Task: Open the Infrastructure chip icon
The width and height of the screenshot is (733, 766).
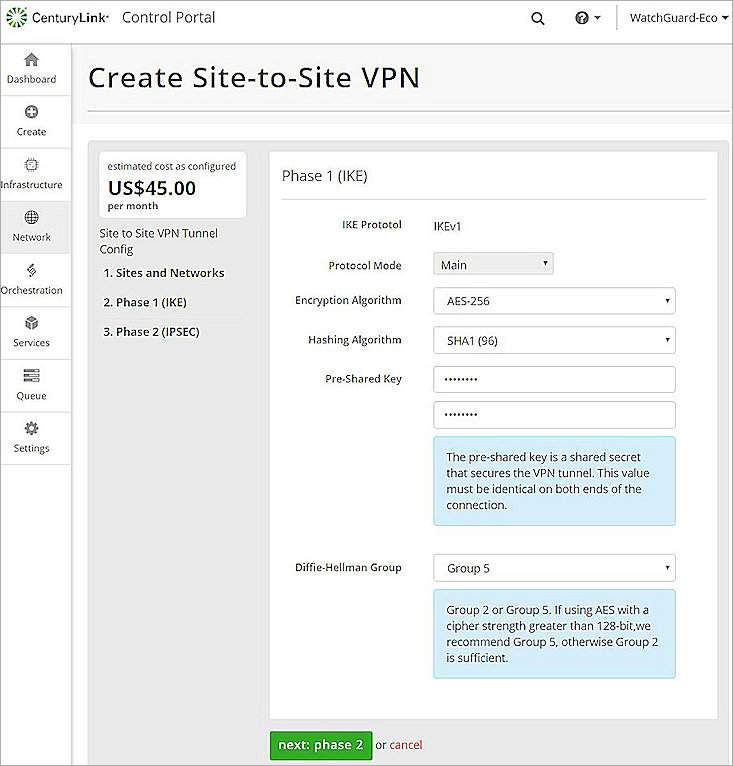Action: (x=31, y=166)
